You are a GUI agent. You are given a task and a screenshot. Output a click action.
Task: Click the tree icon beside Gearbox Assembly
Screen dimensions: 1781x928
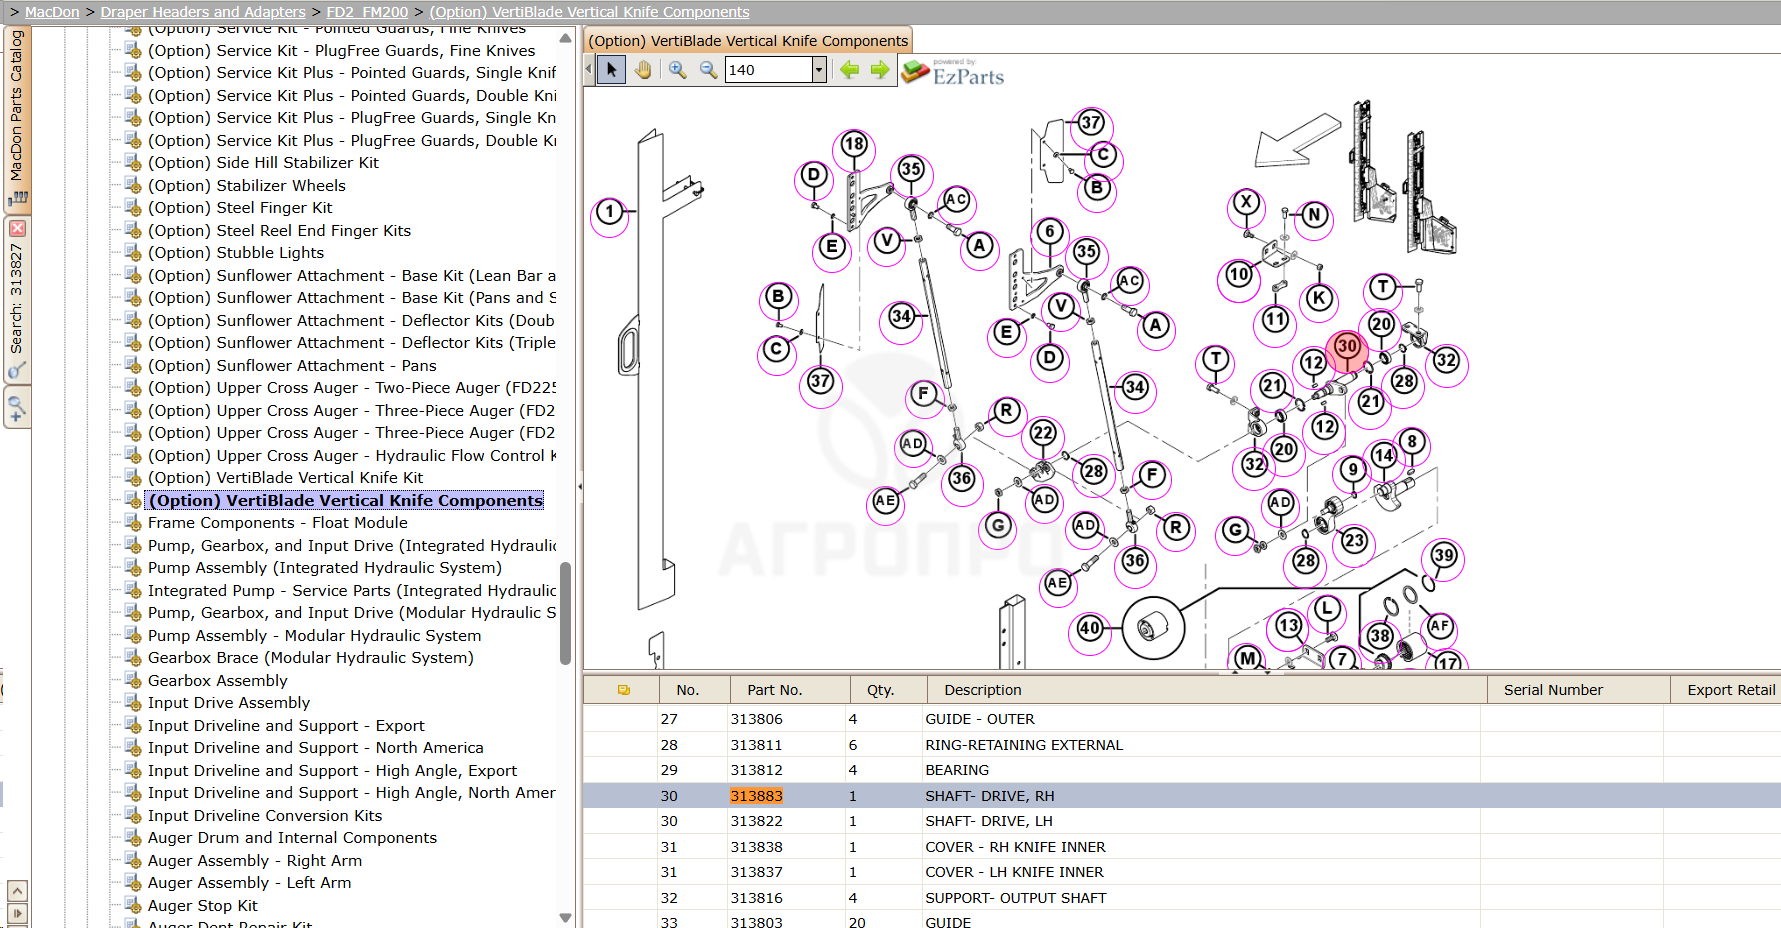(x=133, y=681)
